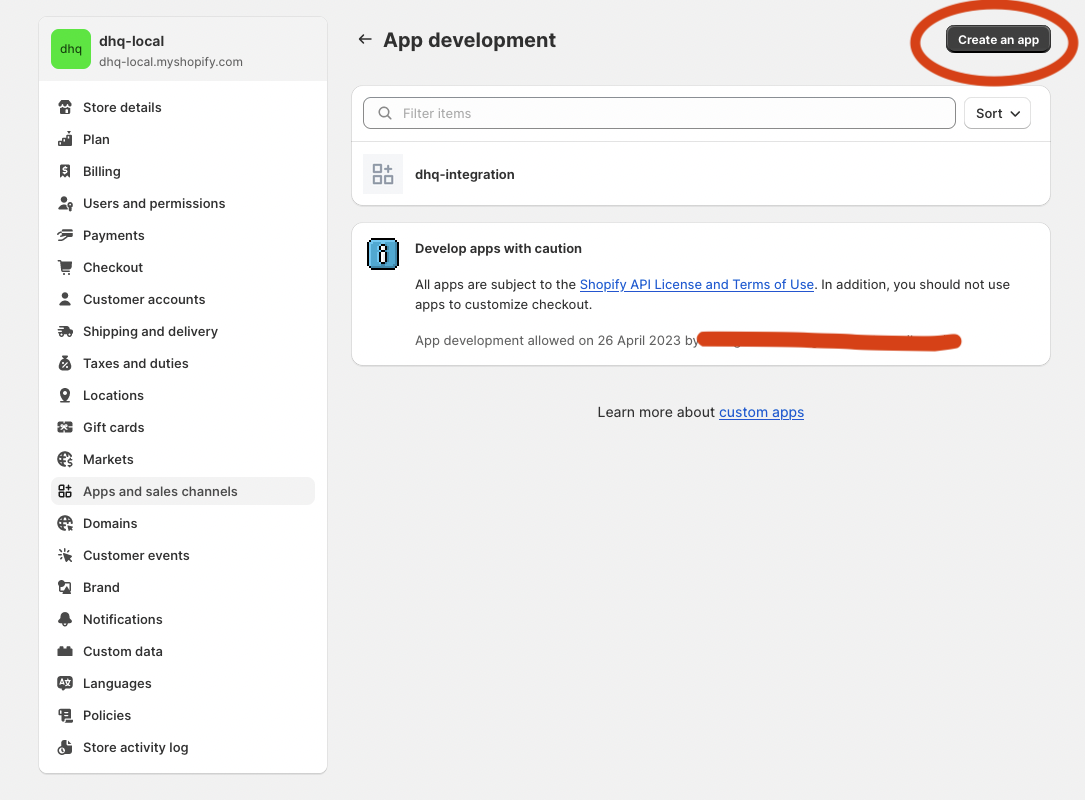Open the Plan settings page
The height and width of the screenshot is (800, 1085).
(x=183, y=139)
